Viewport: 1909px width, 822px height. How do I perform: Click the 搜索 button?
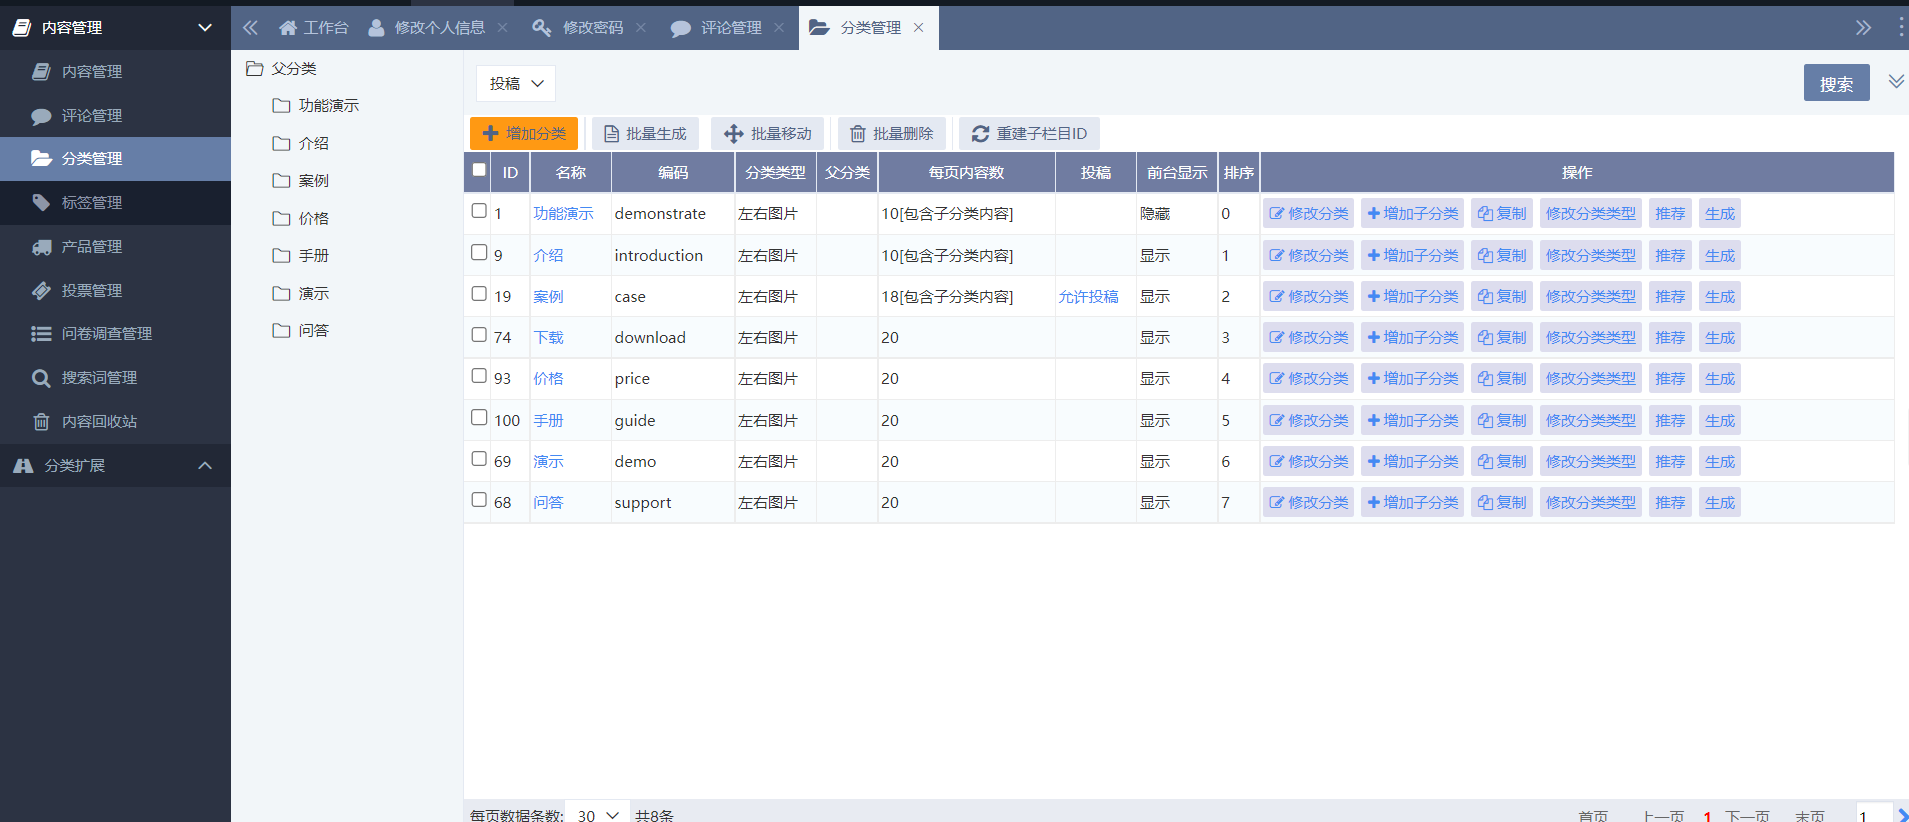pyautogui.click(x=1836, y=84)
